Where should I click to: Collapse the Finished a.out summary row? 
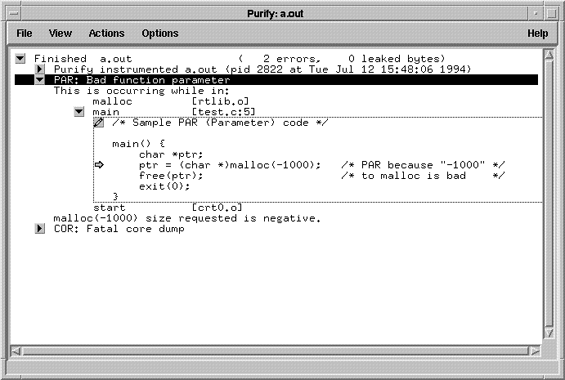(20, 59)
